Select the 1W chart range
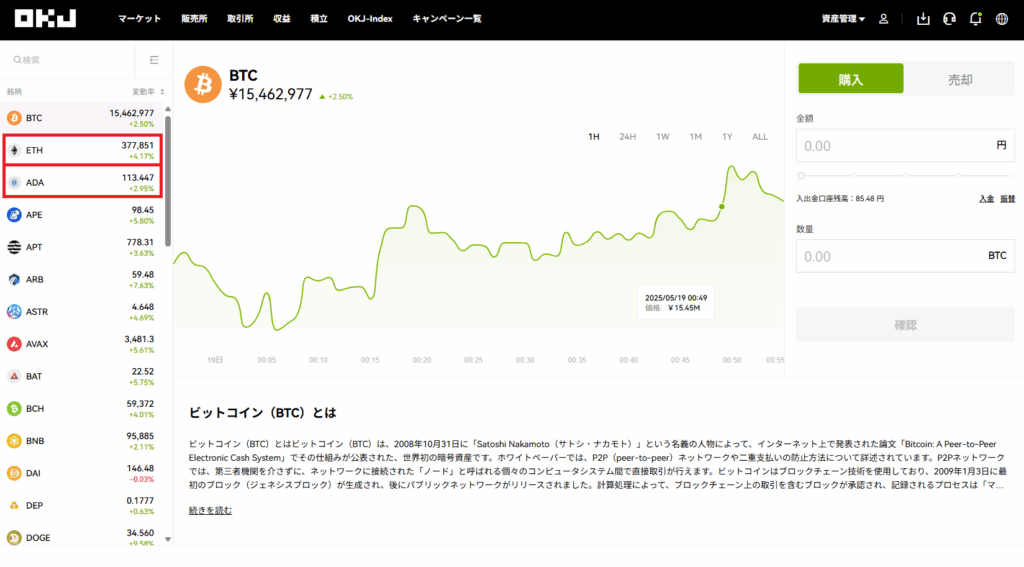Viewport: 1024px width, 567px height. coord(663,137)
